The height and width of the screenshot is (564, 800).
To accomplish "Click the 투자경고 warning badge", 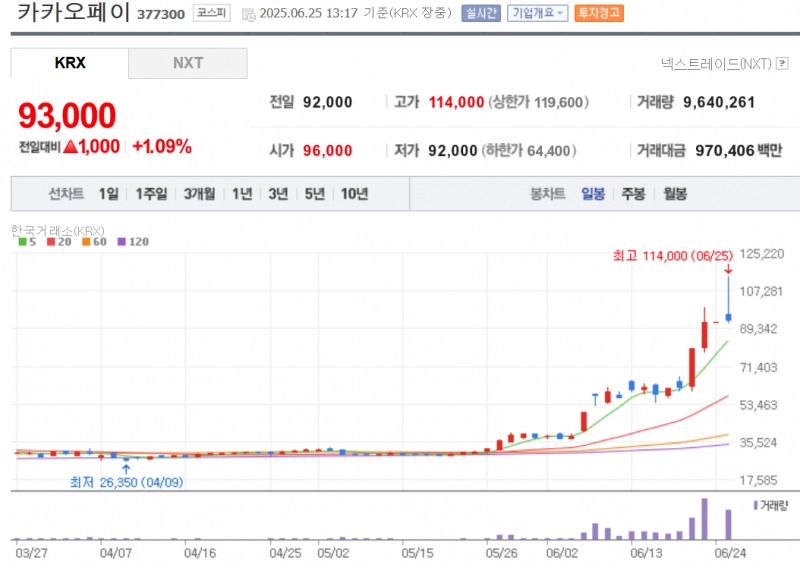I will [599, 14].
